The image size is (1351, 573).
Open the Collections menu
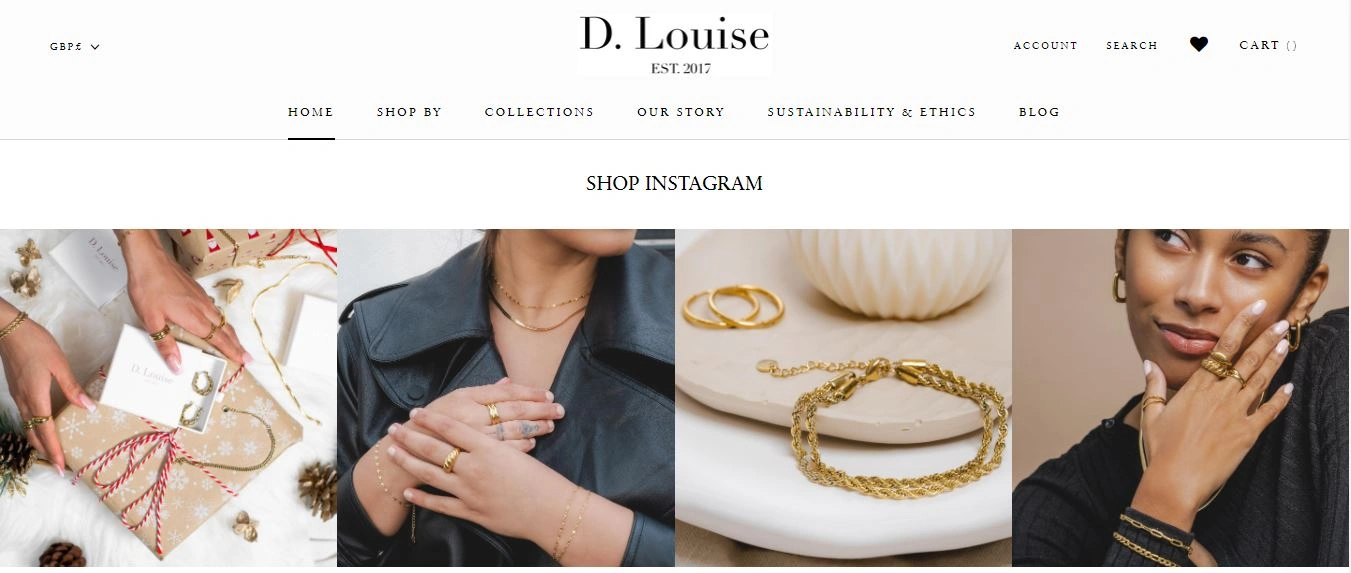pos(539,112)
